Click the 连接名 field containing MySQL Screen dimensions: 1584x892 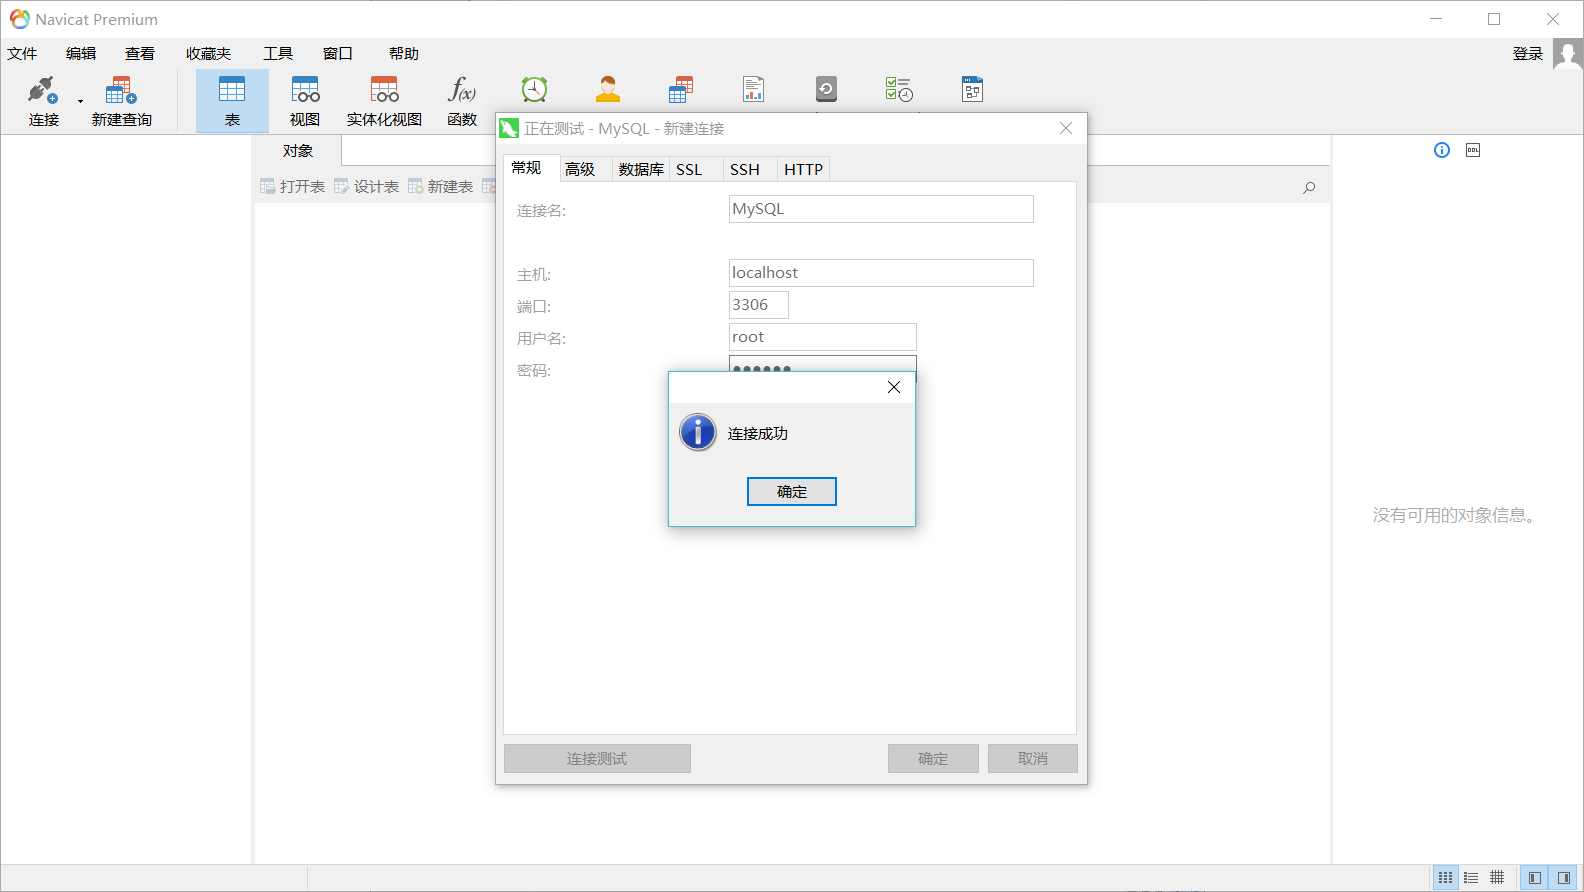click(881, 209)
